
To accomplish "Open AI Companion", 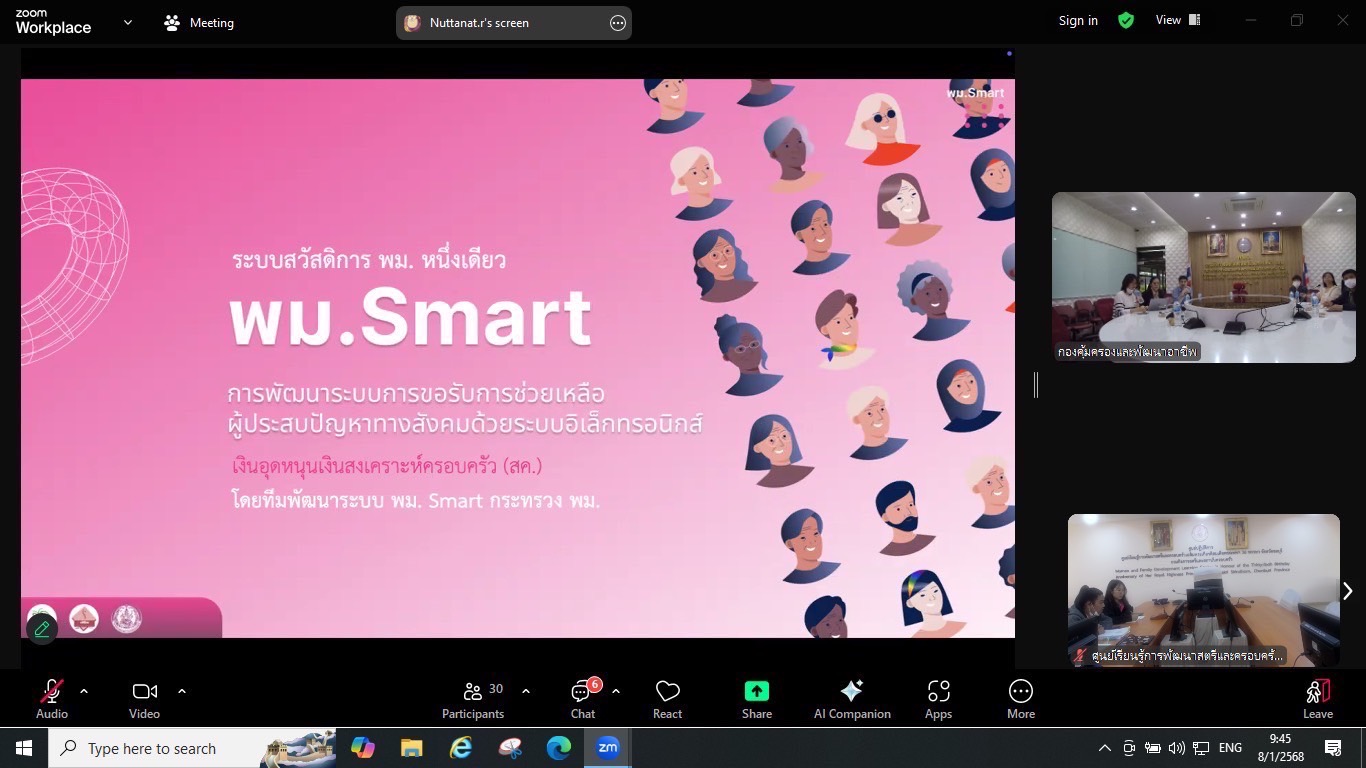I will [x=852, y=698].
